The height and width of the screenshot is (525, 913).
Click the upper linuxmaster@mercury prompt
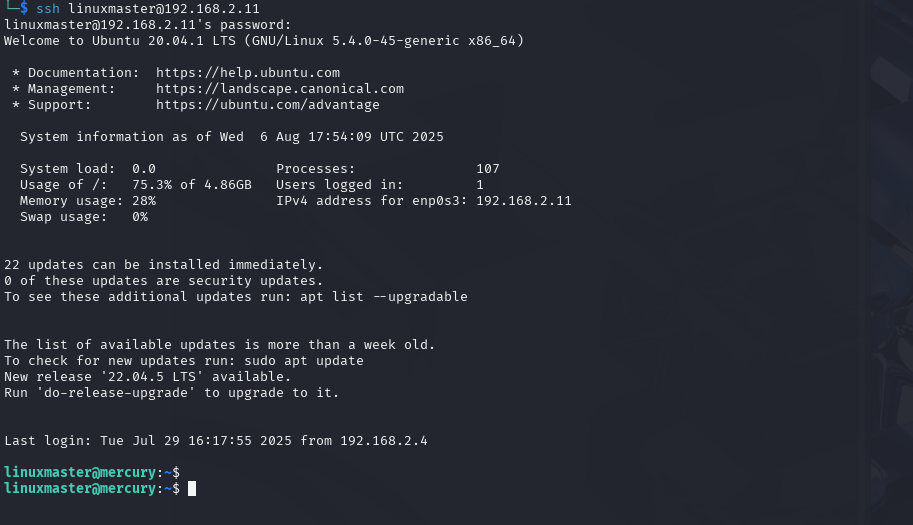(92, 473)
